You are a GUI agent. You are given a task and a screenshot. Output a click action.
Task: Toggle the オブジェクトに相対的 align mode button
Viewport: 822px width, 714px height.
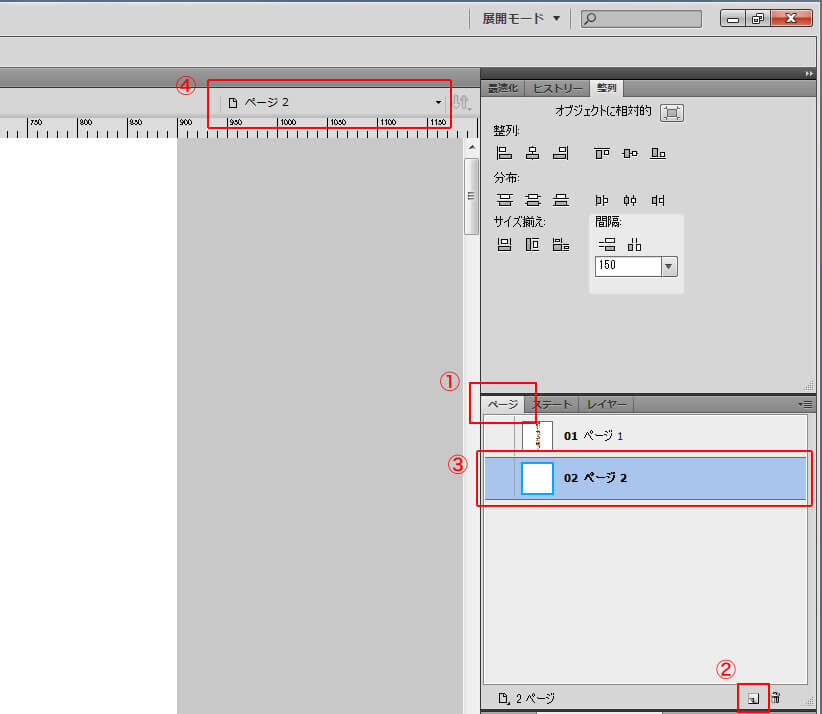[672, 112]
